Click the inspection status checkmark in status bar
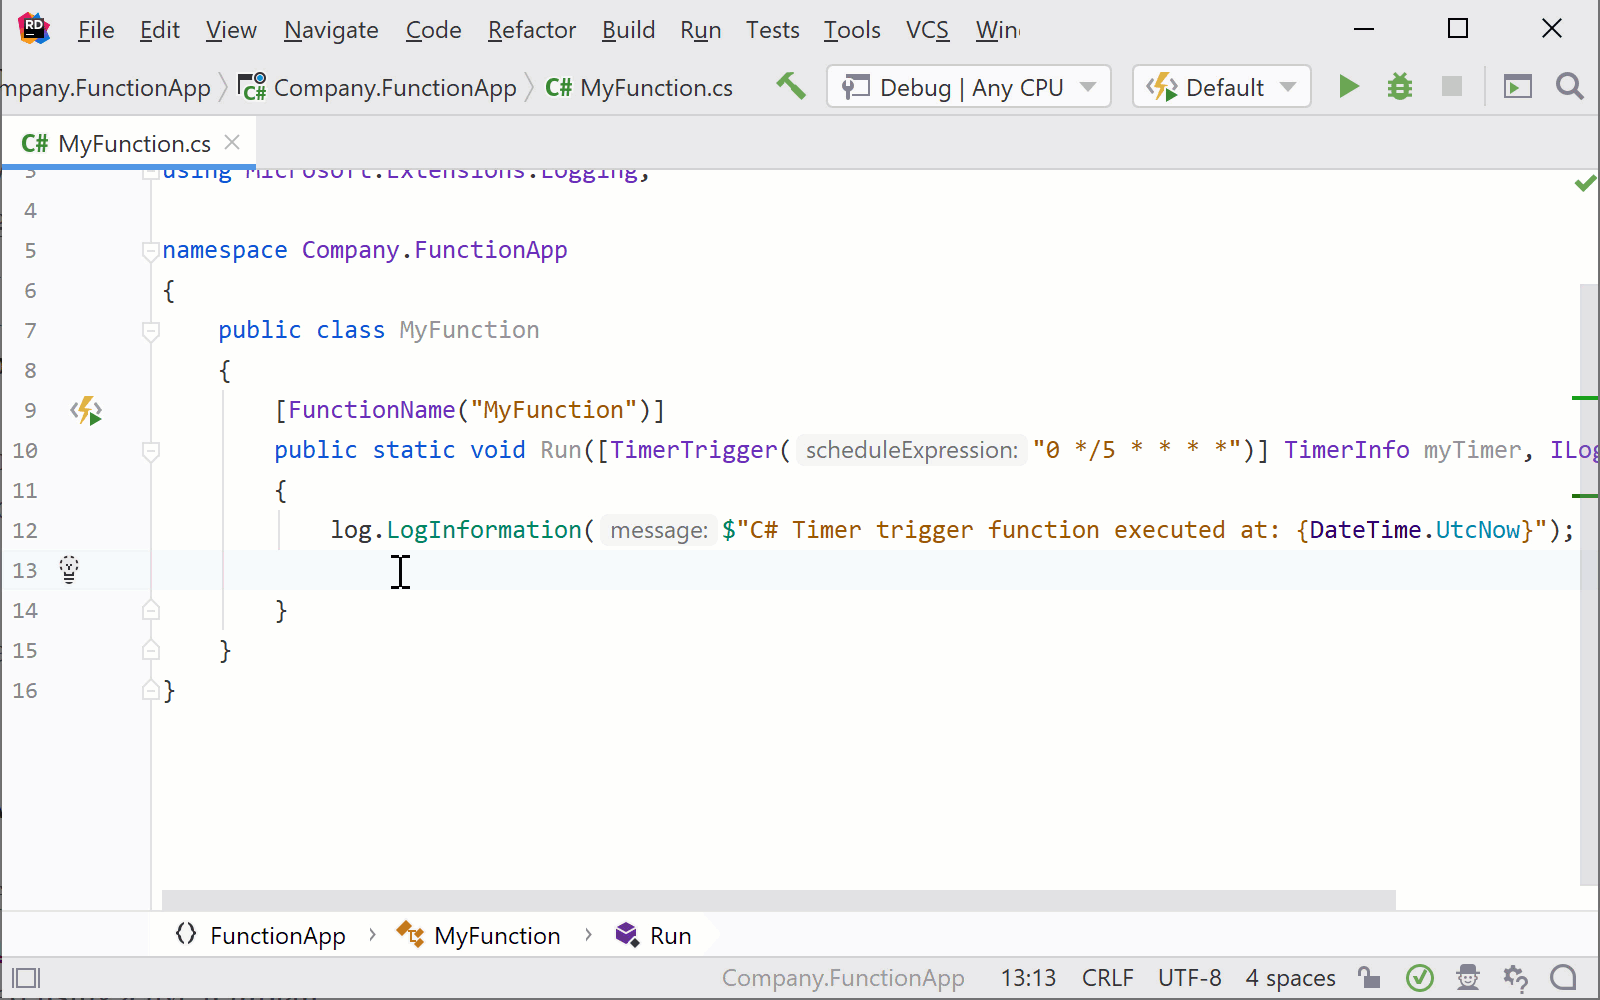The height and width of the screenshot is (1000, 1600). (1421, 977)
